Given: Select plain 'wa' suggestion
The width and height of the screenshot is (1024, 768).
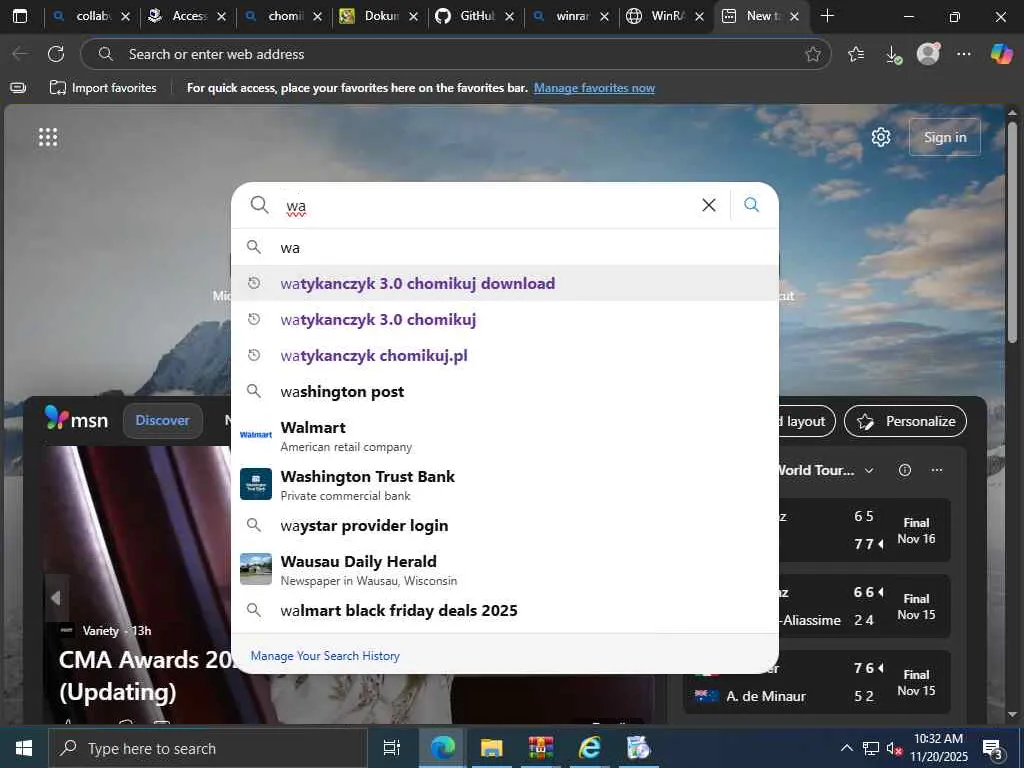Looking at the screenshot, I should pyautogui.click(x=505, y=248).
